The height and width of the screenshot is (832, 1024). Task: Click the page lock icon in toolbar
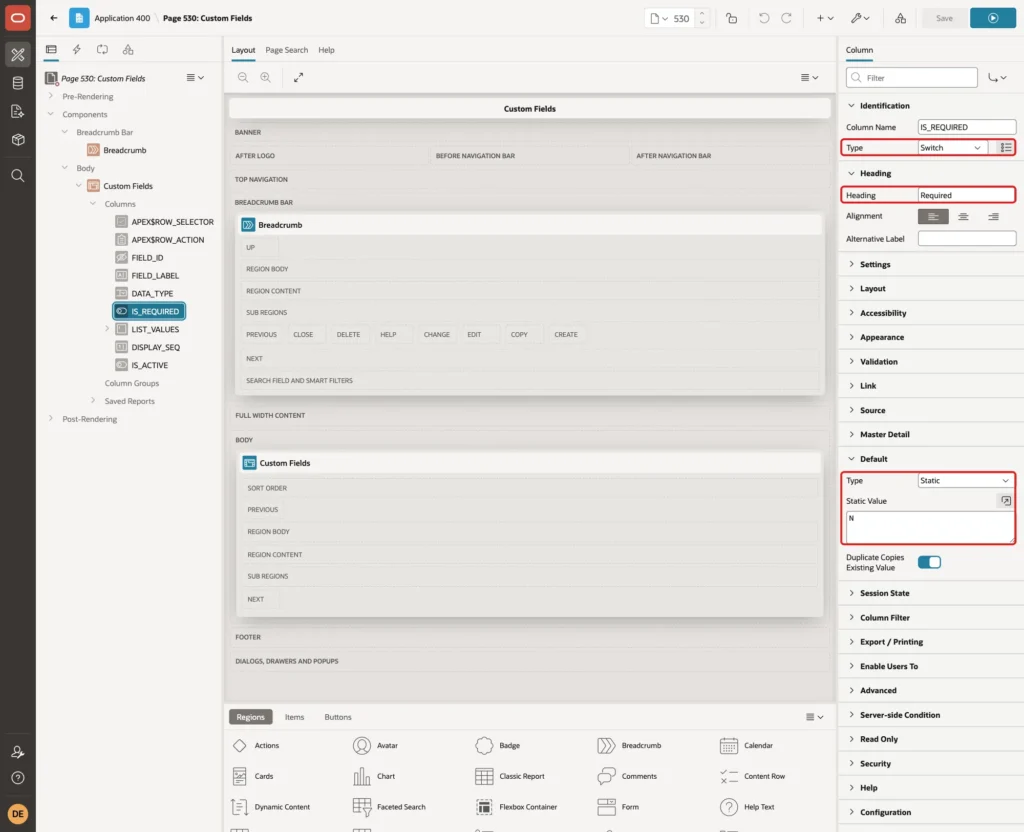[x=731, y=18]
